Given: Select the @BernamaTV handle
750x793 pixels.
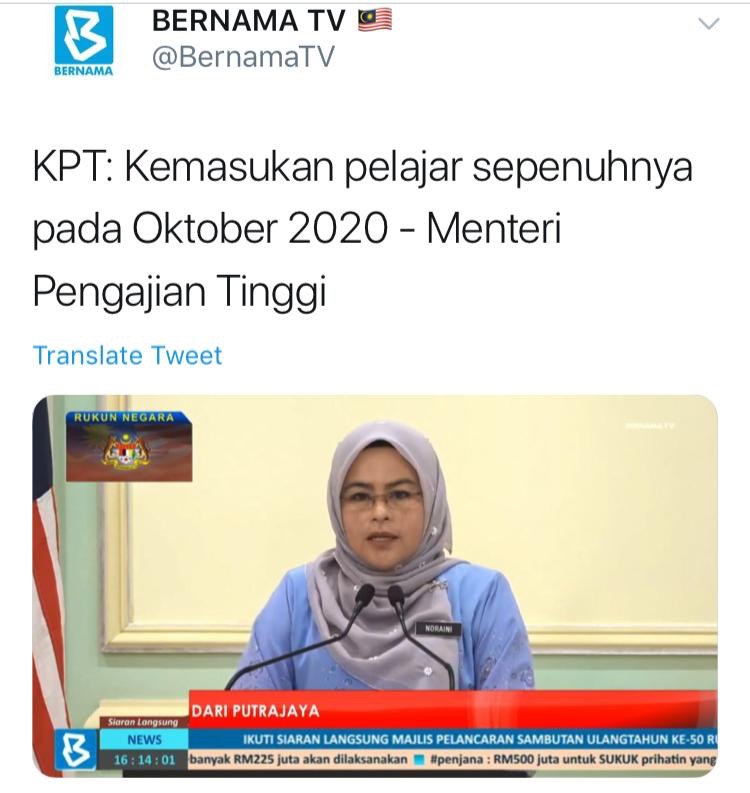Looking at the screenshot, I should 243,56.
